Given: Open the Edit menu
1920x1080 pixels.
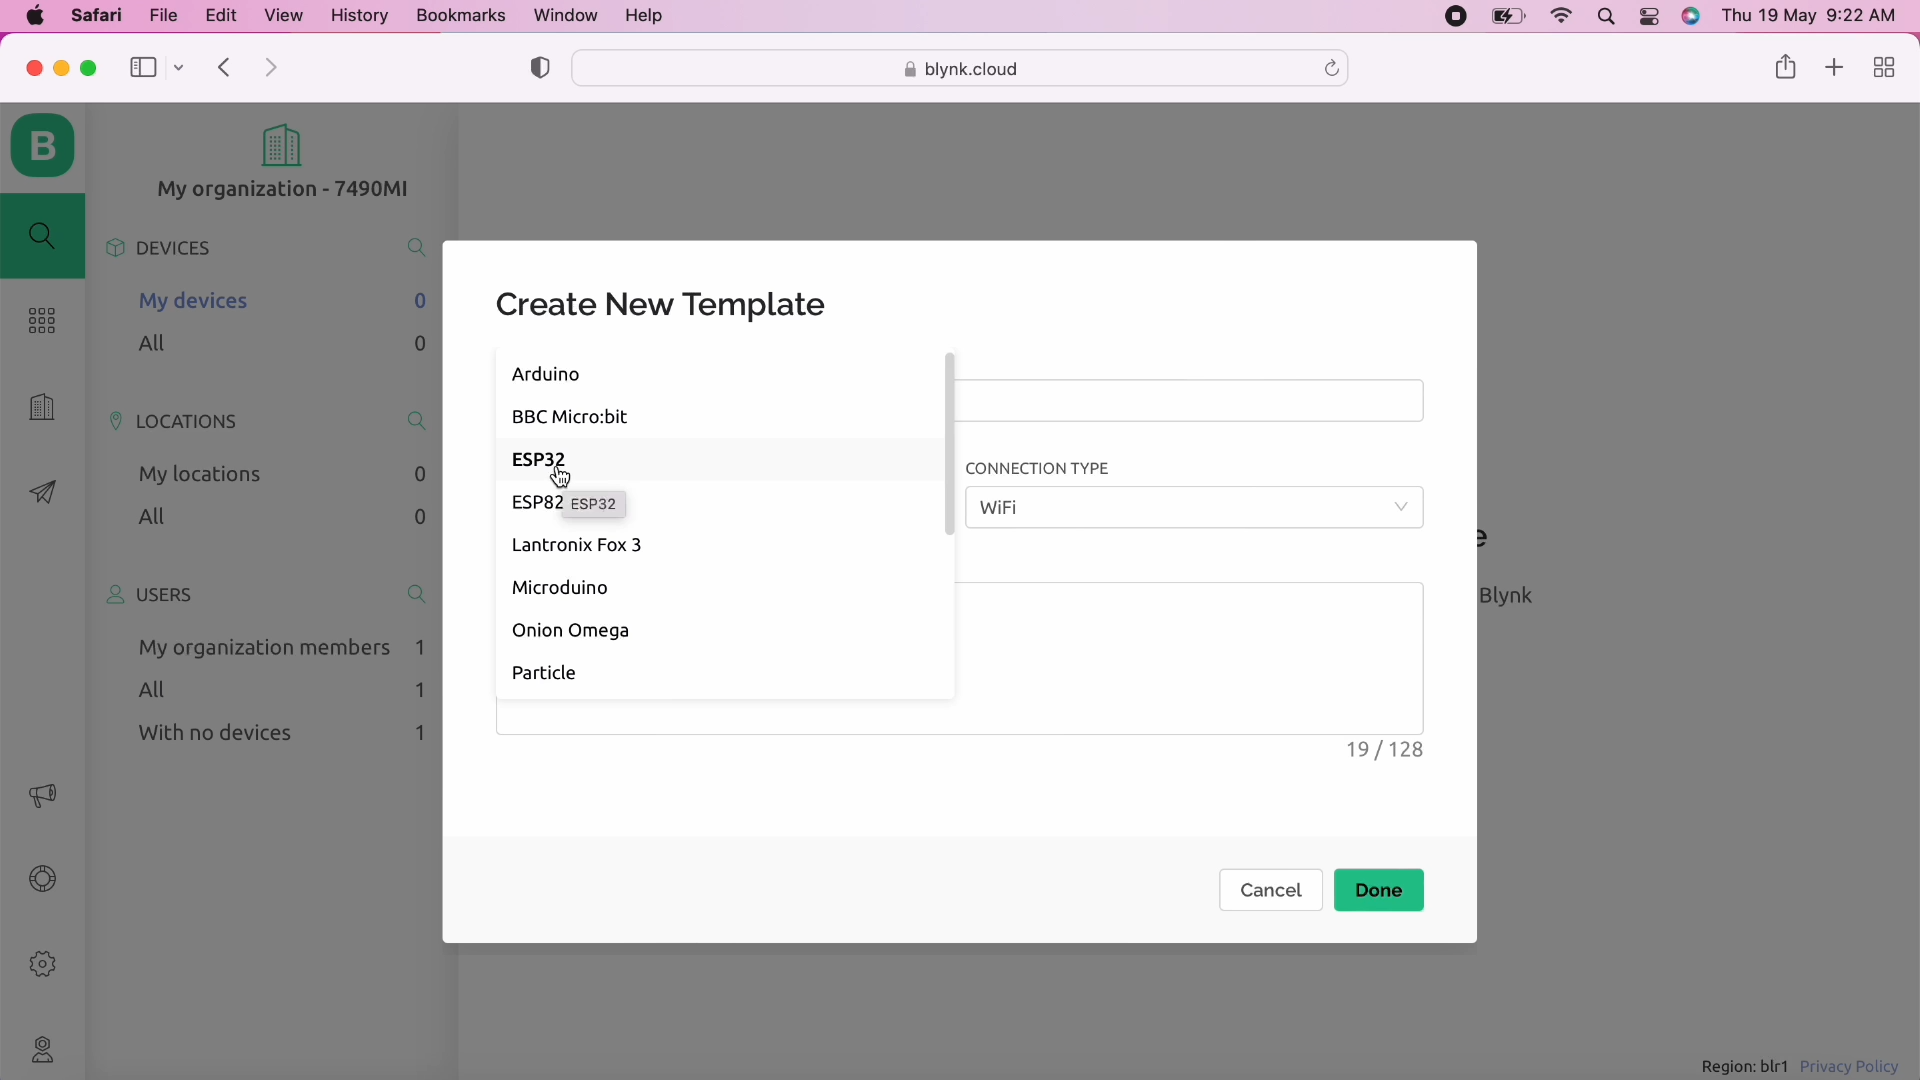Looking at the screenshot, I should point(221,16).
